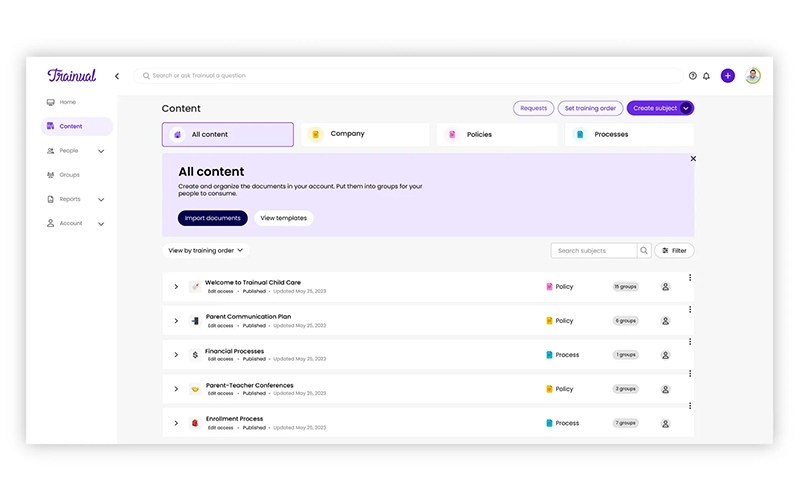The width and height of the screenshot is (800, 500).
Task: Expand the People chevron
Action: pyautogui.click(x=101, y=151)
